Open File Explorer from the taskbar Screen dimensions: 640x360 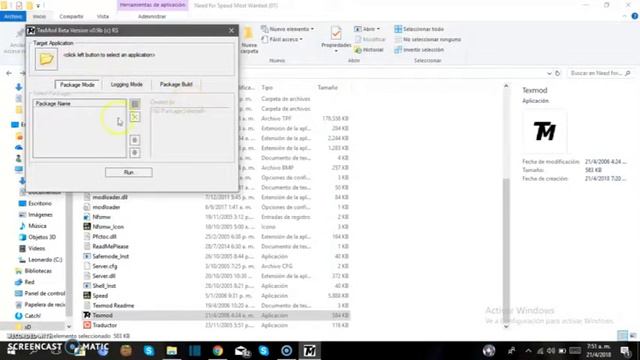172,351
